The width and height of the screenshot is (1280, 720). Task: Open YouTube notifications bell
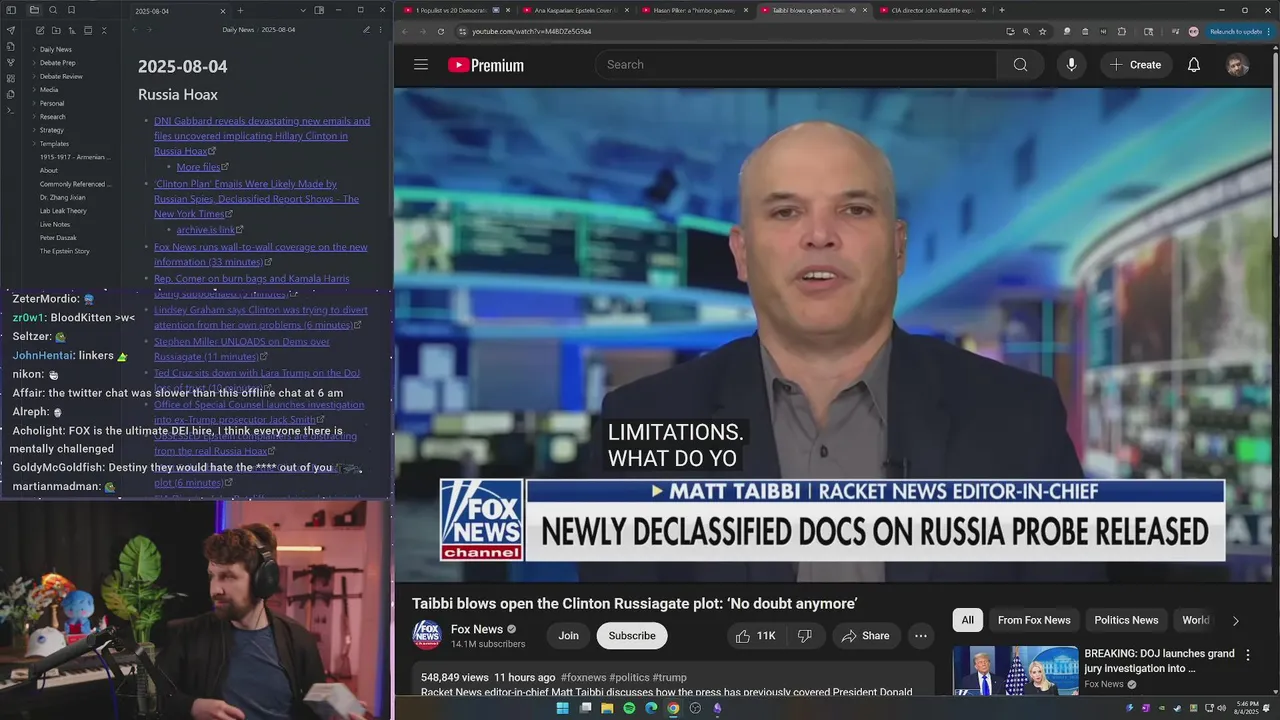[x=1193, y=65]
